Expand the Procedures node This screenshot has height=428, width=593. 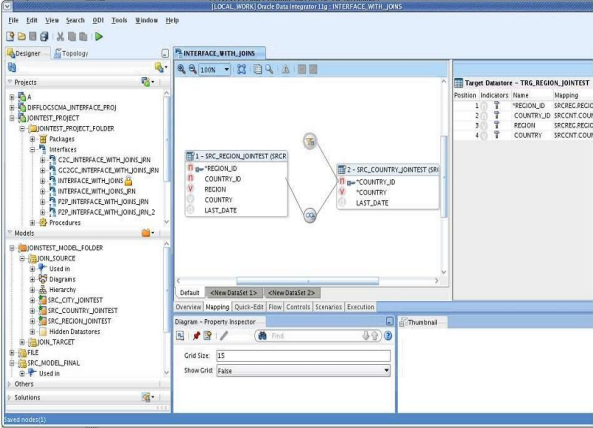(33, 223)
